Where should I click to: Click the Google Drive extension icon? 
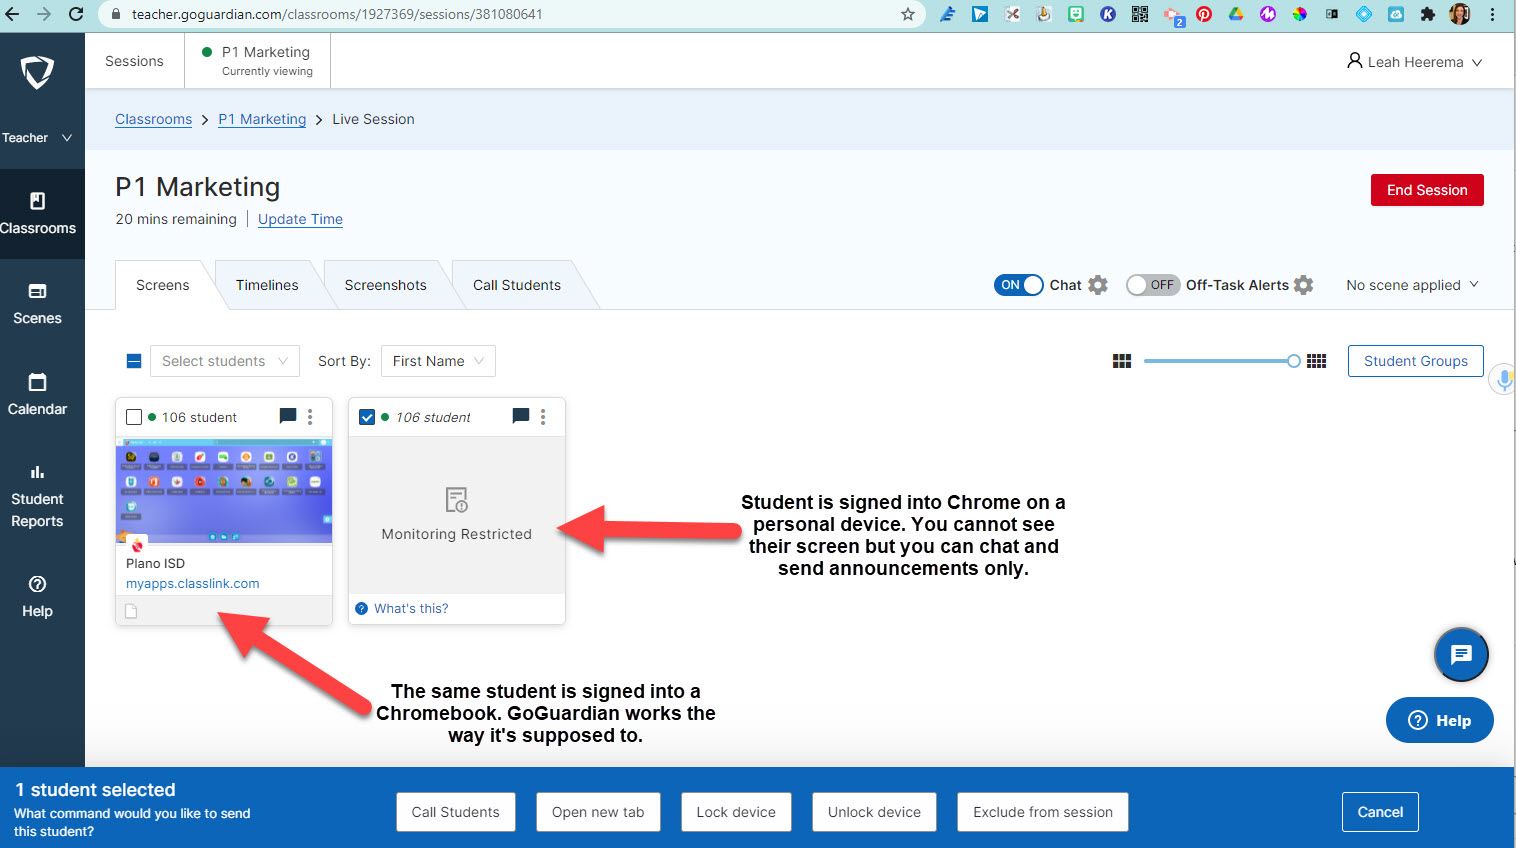point(1236,14)
